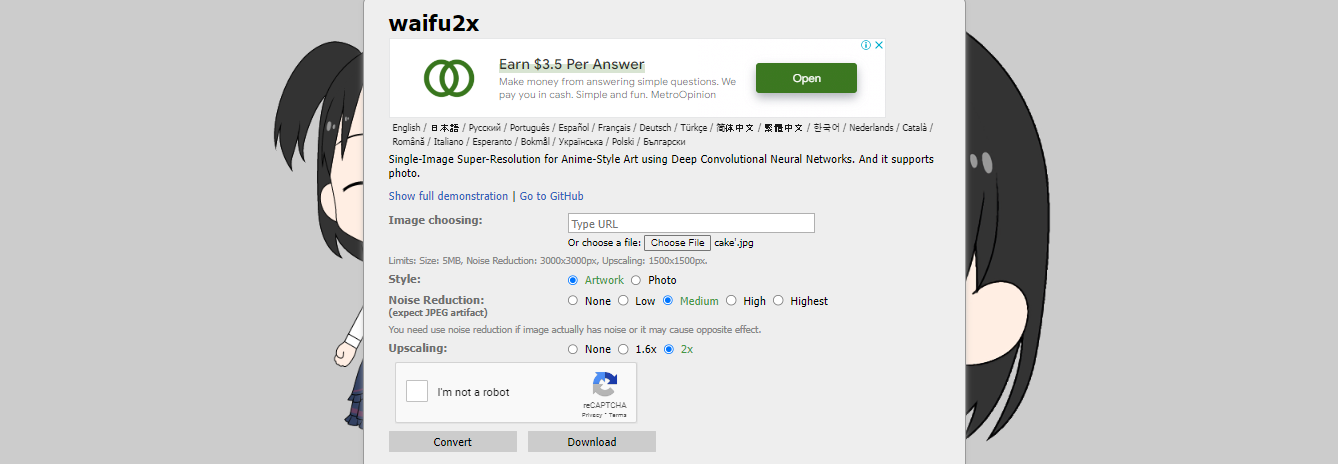1338x464 pixels.
Task: Open the Show full demonstration link
Action: (x=448, y=196)
